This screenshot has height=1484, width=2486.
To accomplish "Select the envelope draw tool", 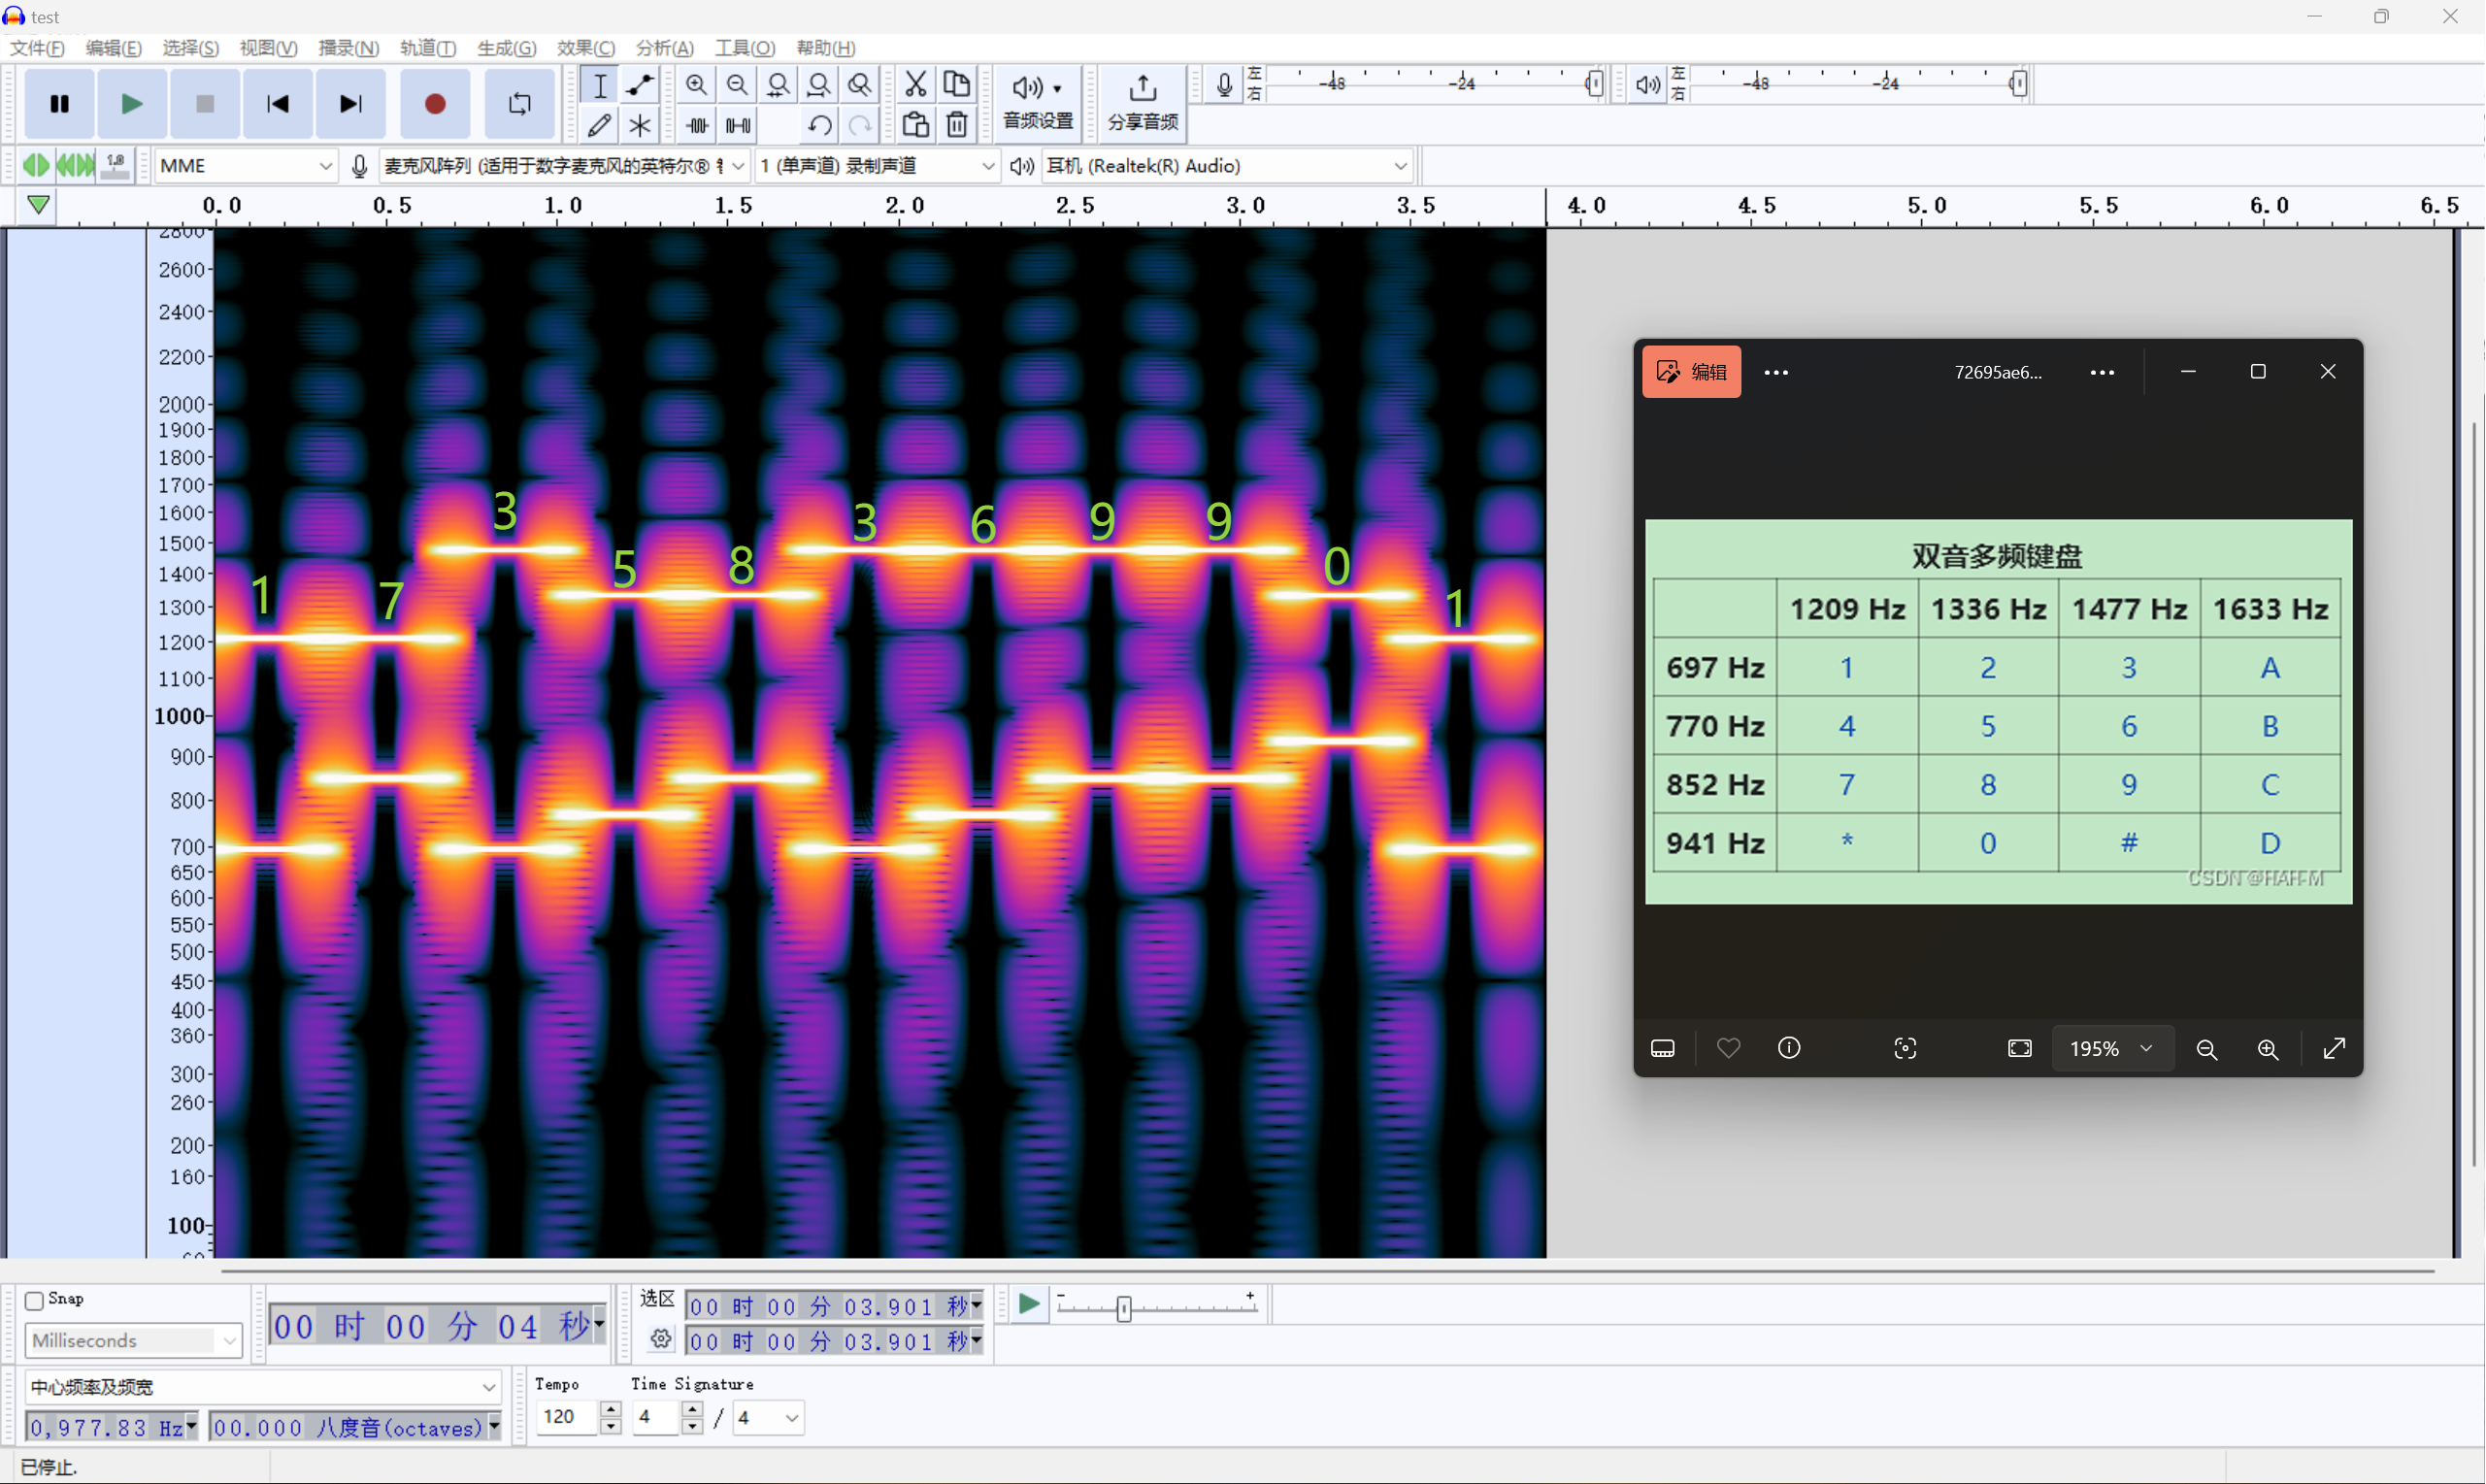I will coord(640,84).
